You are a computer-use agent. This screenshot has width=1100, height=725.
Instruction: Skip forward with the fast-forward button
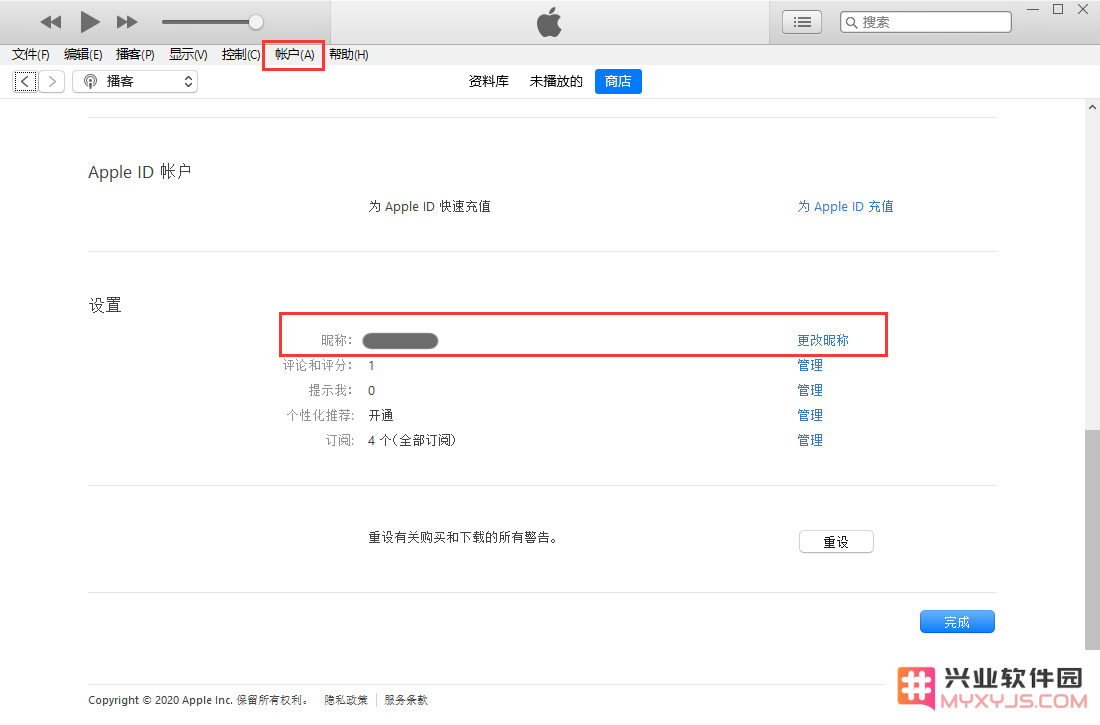[x=127, y=22]
